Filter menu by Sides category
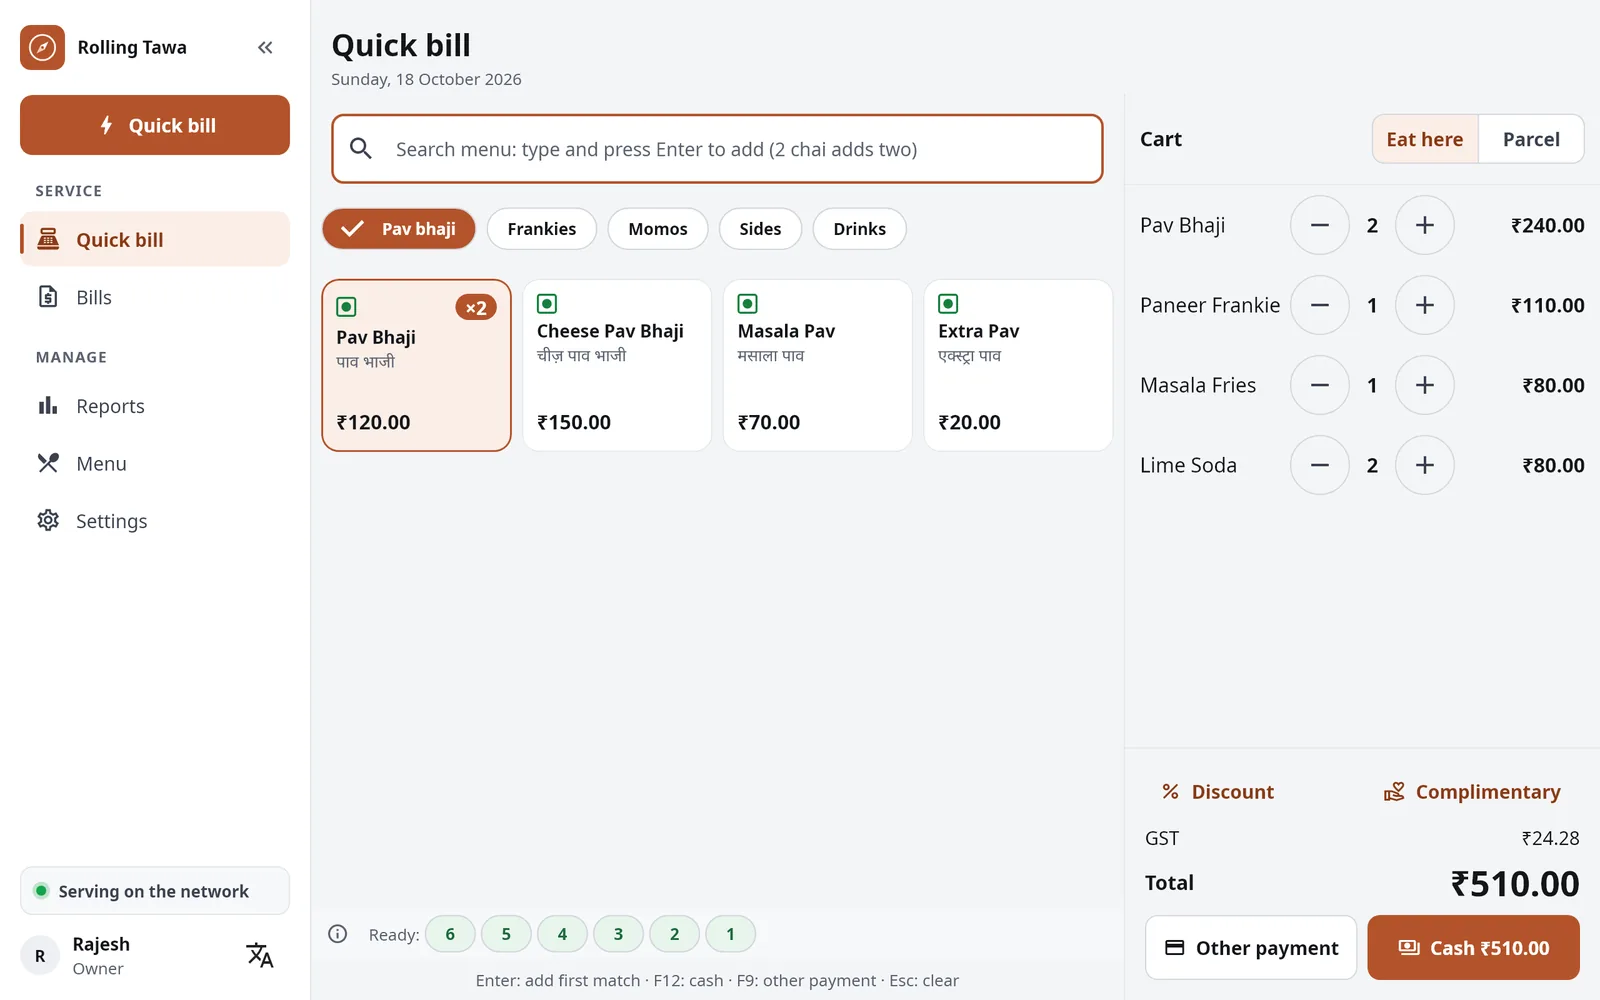 click(x=760, y=229)
